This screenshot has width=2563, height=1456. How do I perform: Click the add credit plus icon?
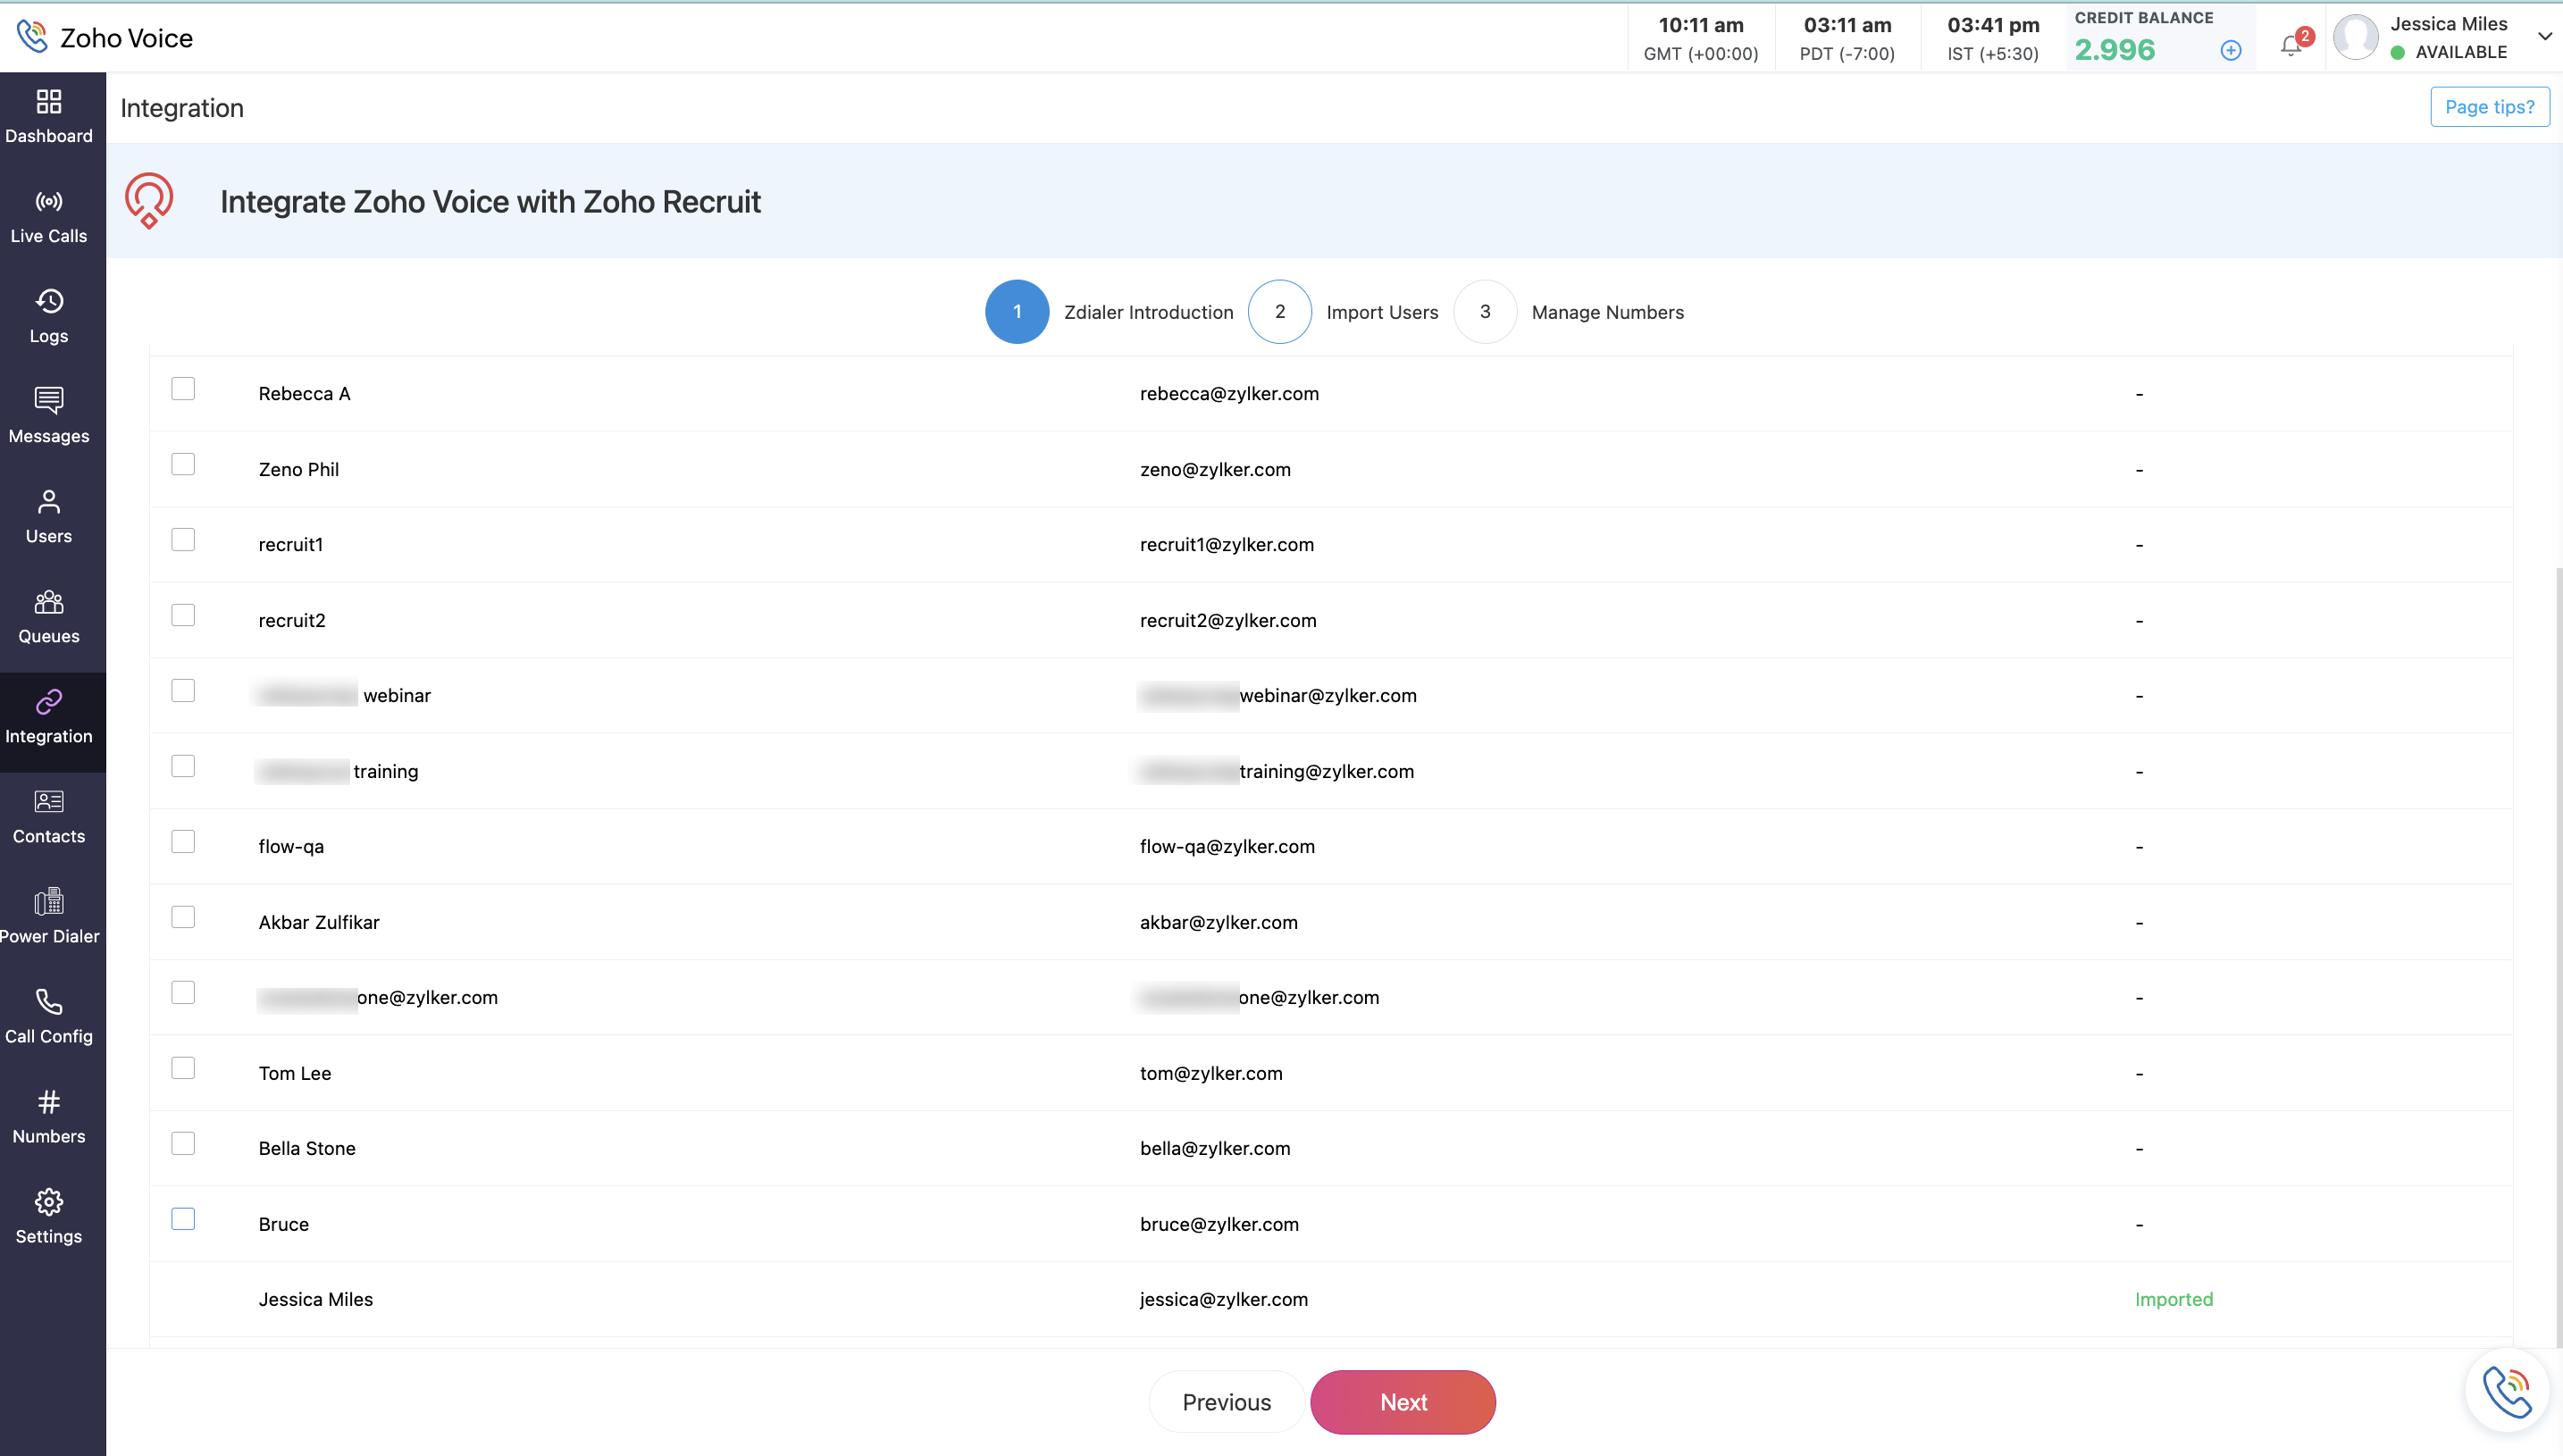[2230, 50]
